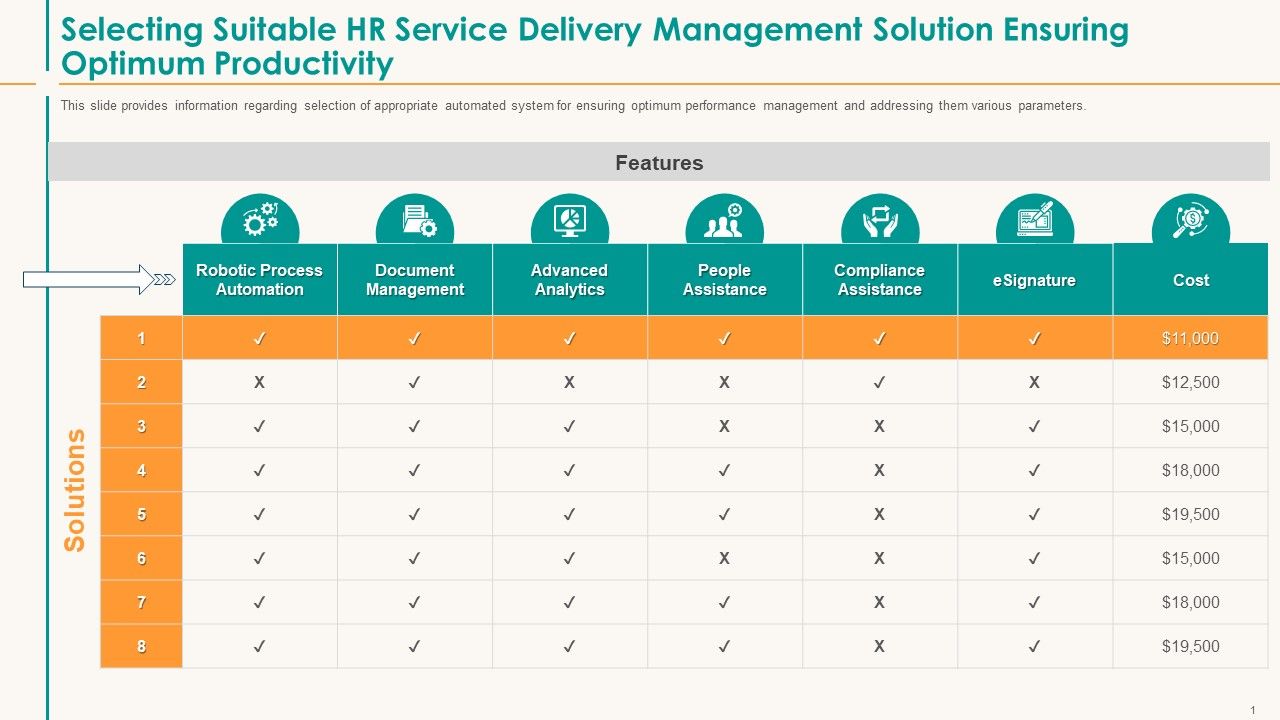Click the '$12,500' cost cell
This screenshot has width=1280, height=720.
1190,382
